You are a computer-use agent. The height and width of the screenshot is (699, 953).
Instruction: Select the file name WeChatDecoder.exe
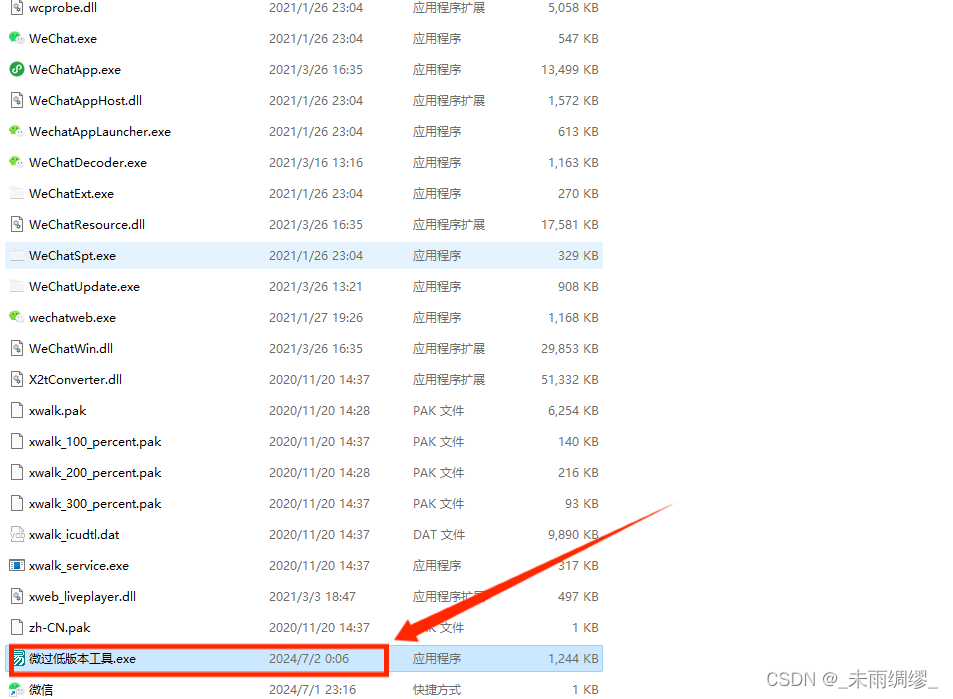pos(88,162)
